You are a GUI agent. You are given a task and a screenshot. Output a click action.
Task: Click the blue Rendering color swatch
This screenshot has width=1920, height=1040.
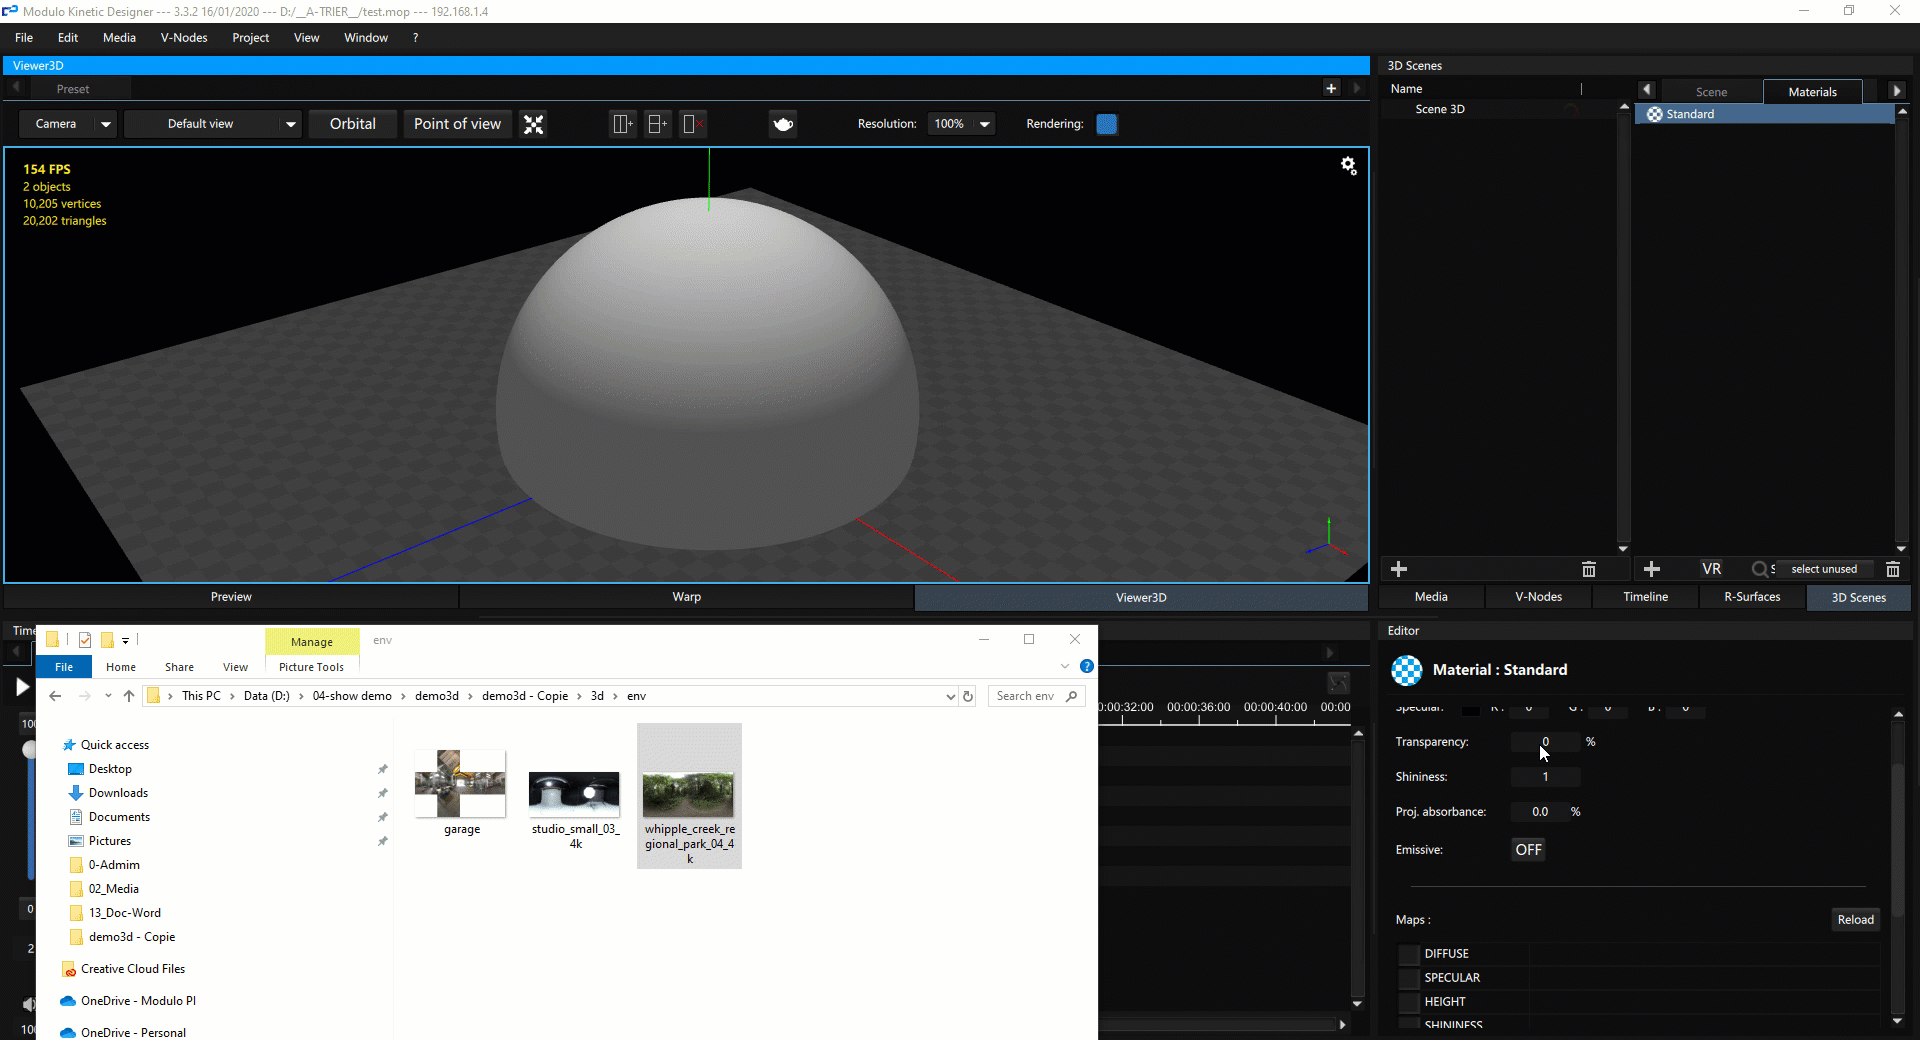(x=1107, y=123)
